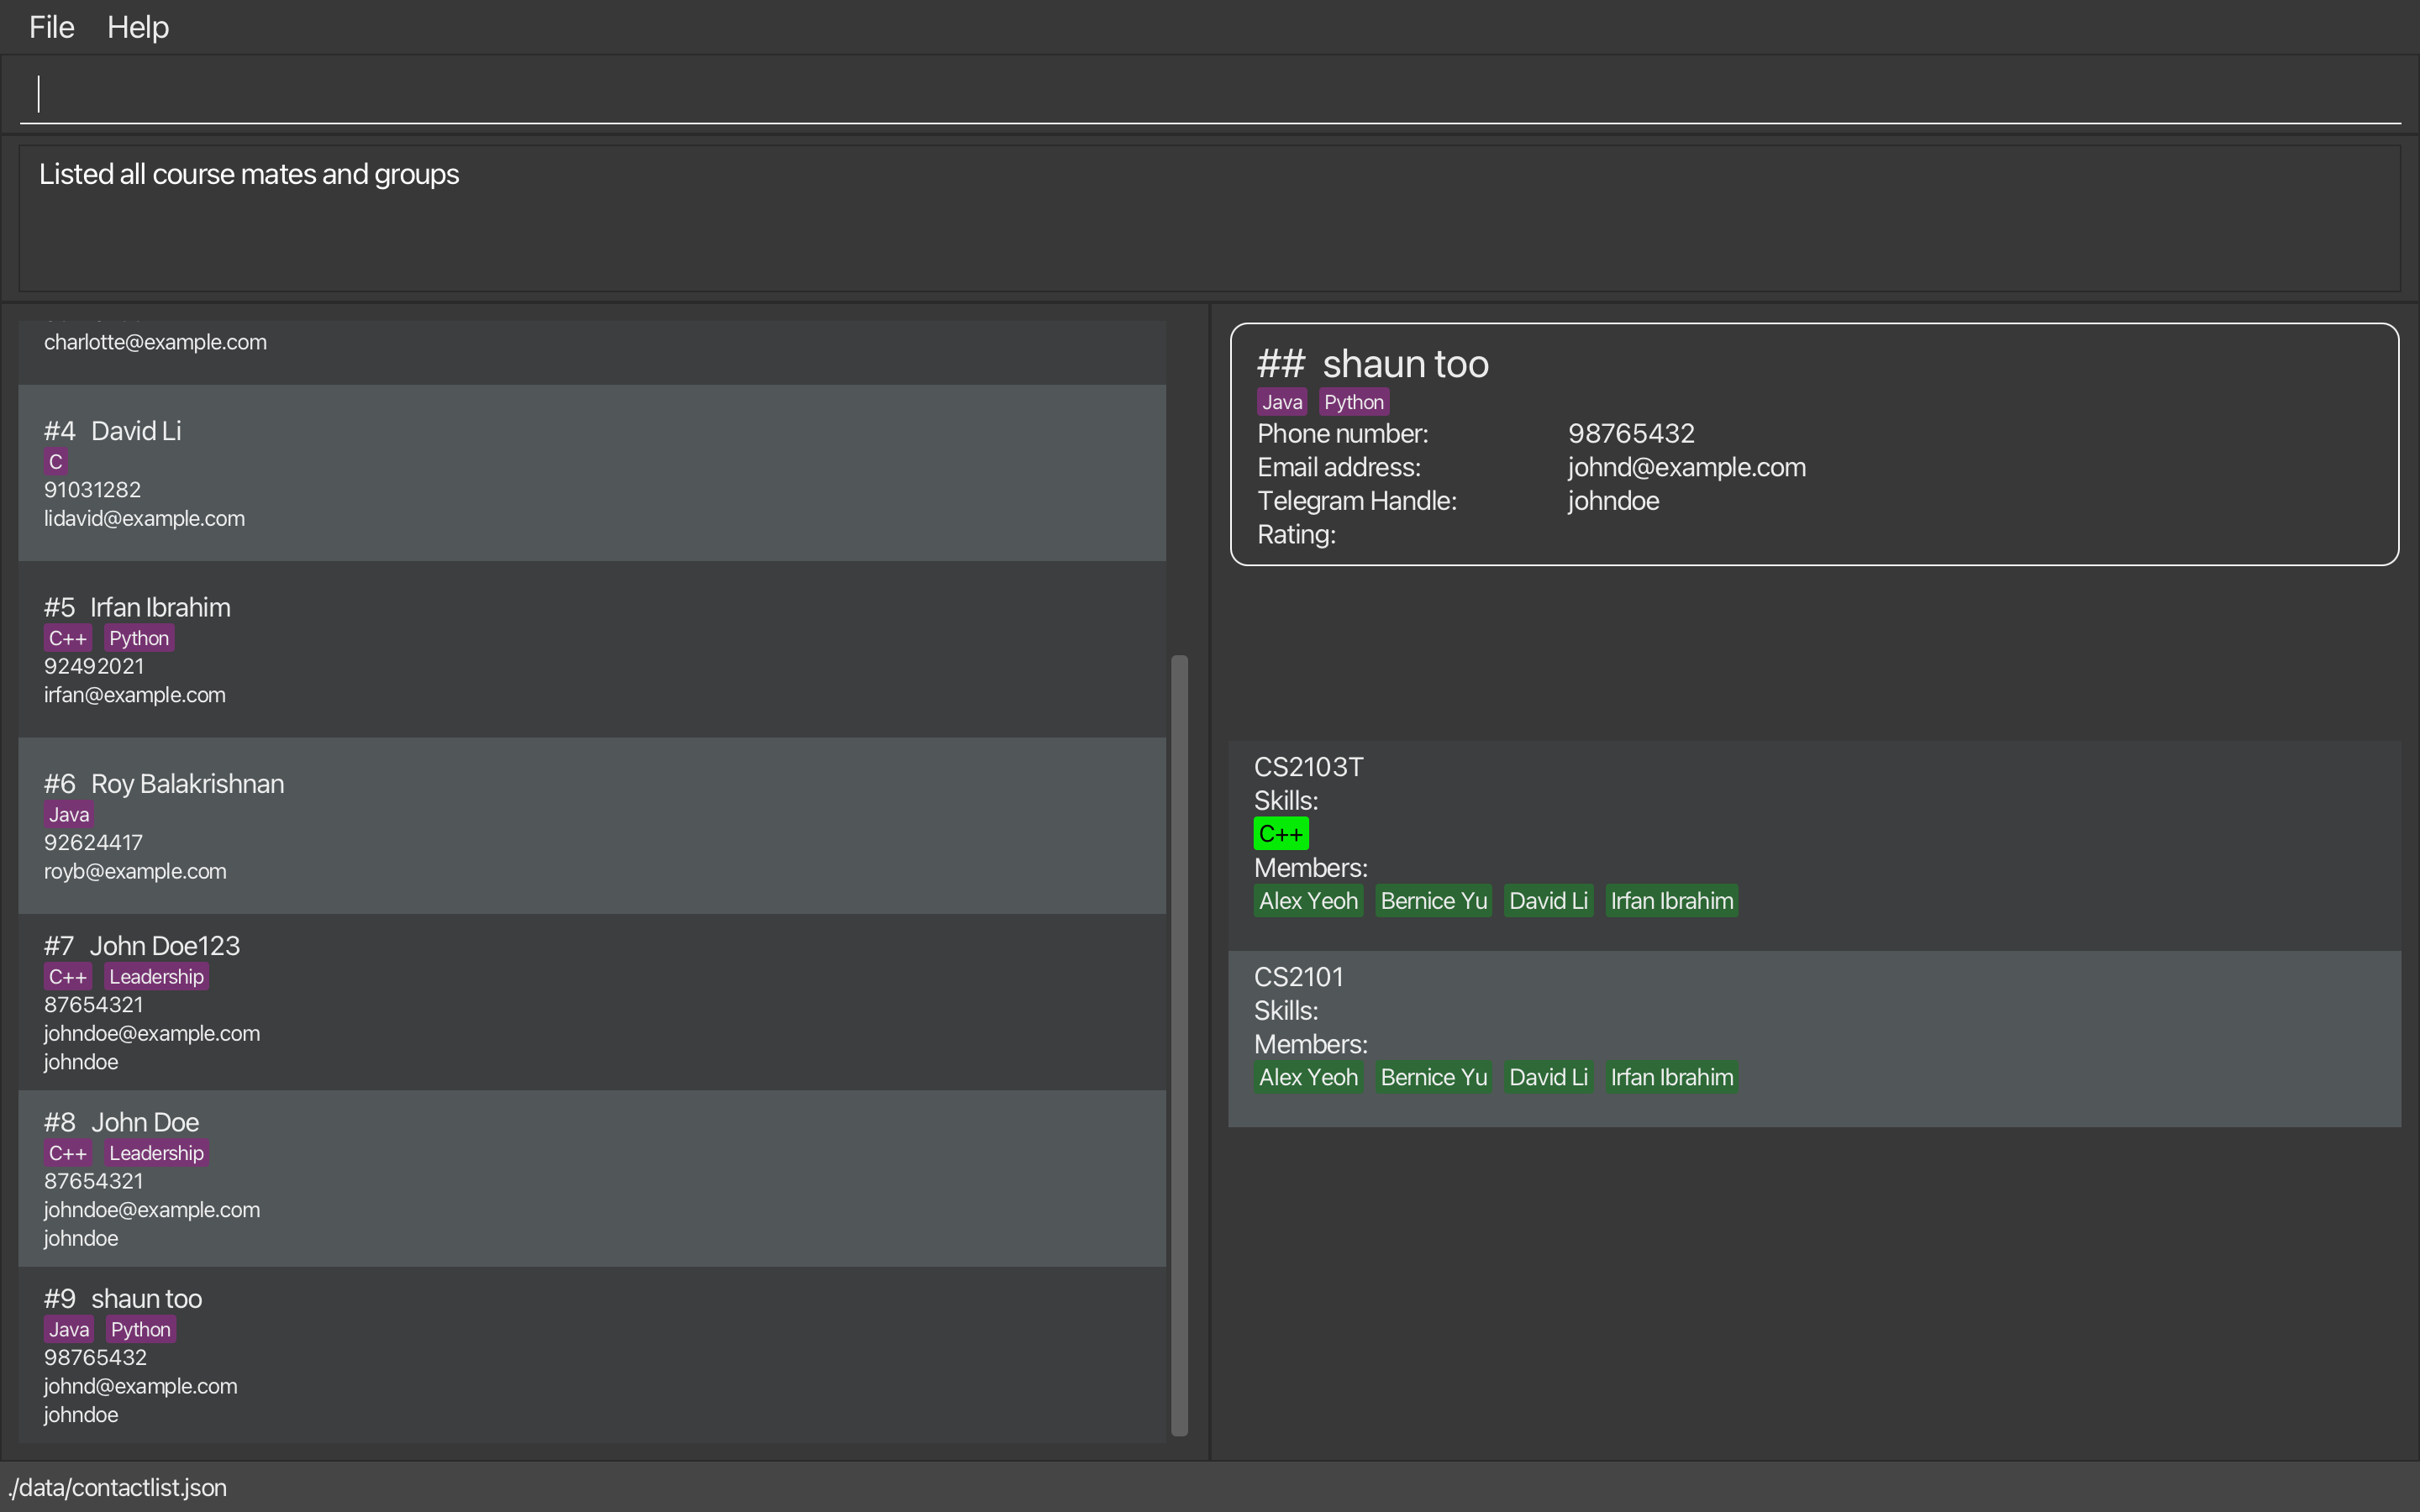Click the C tag under David Li
2420x1512 pixels.
[56, 462]
